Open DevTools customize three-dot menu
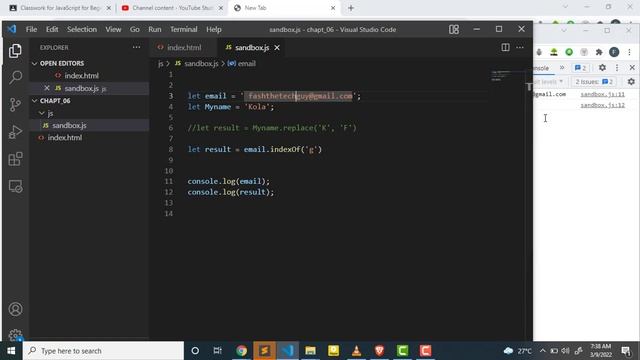Image resolution: width=640 pixels, height=360 pixels. 617,68
